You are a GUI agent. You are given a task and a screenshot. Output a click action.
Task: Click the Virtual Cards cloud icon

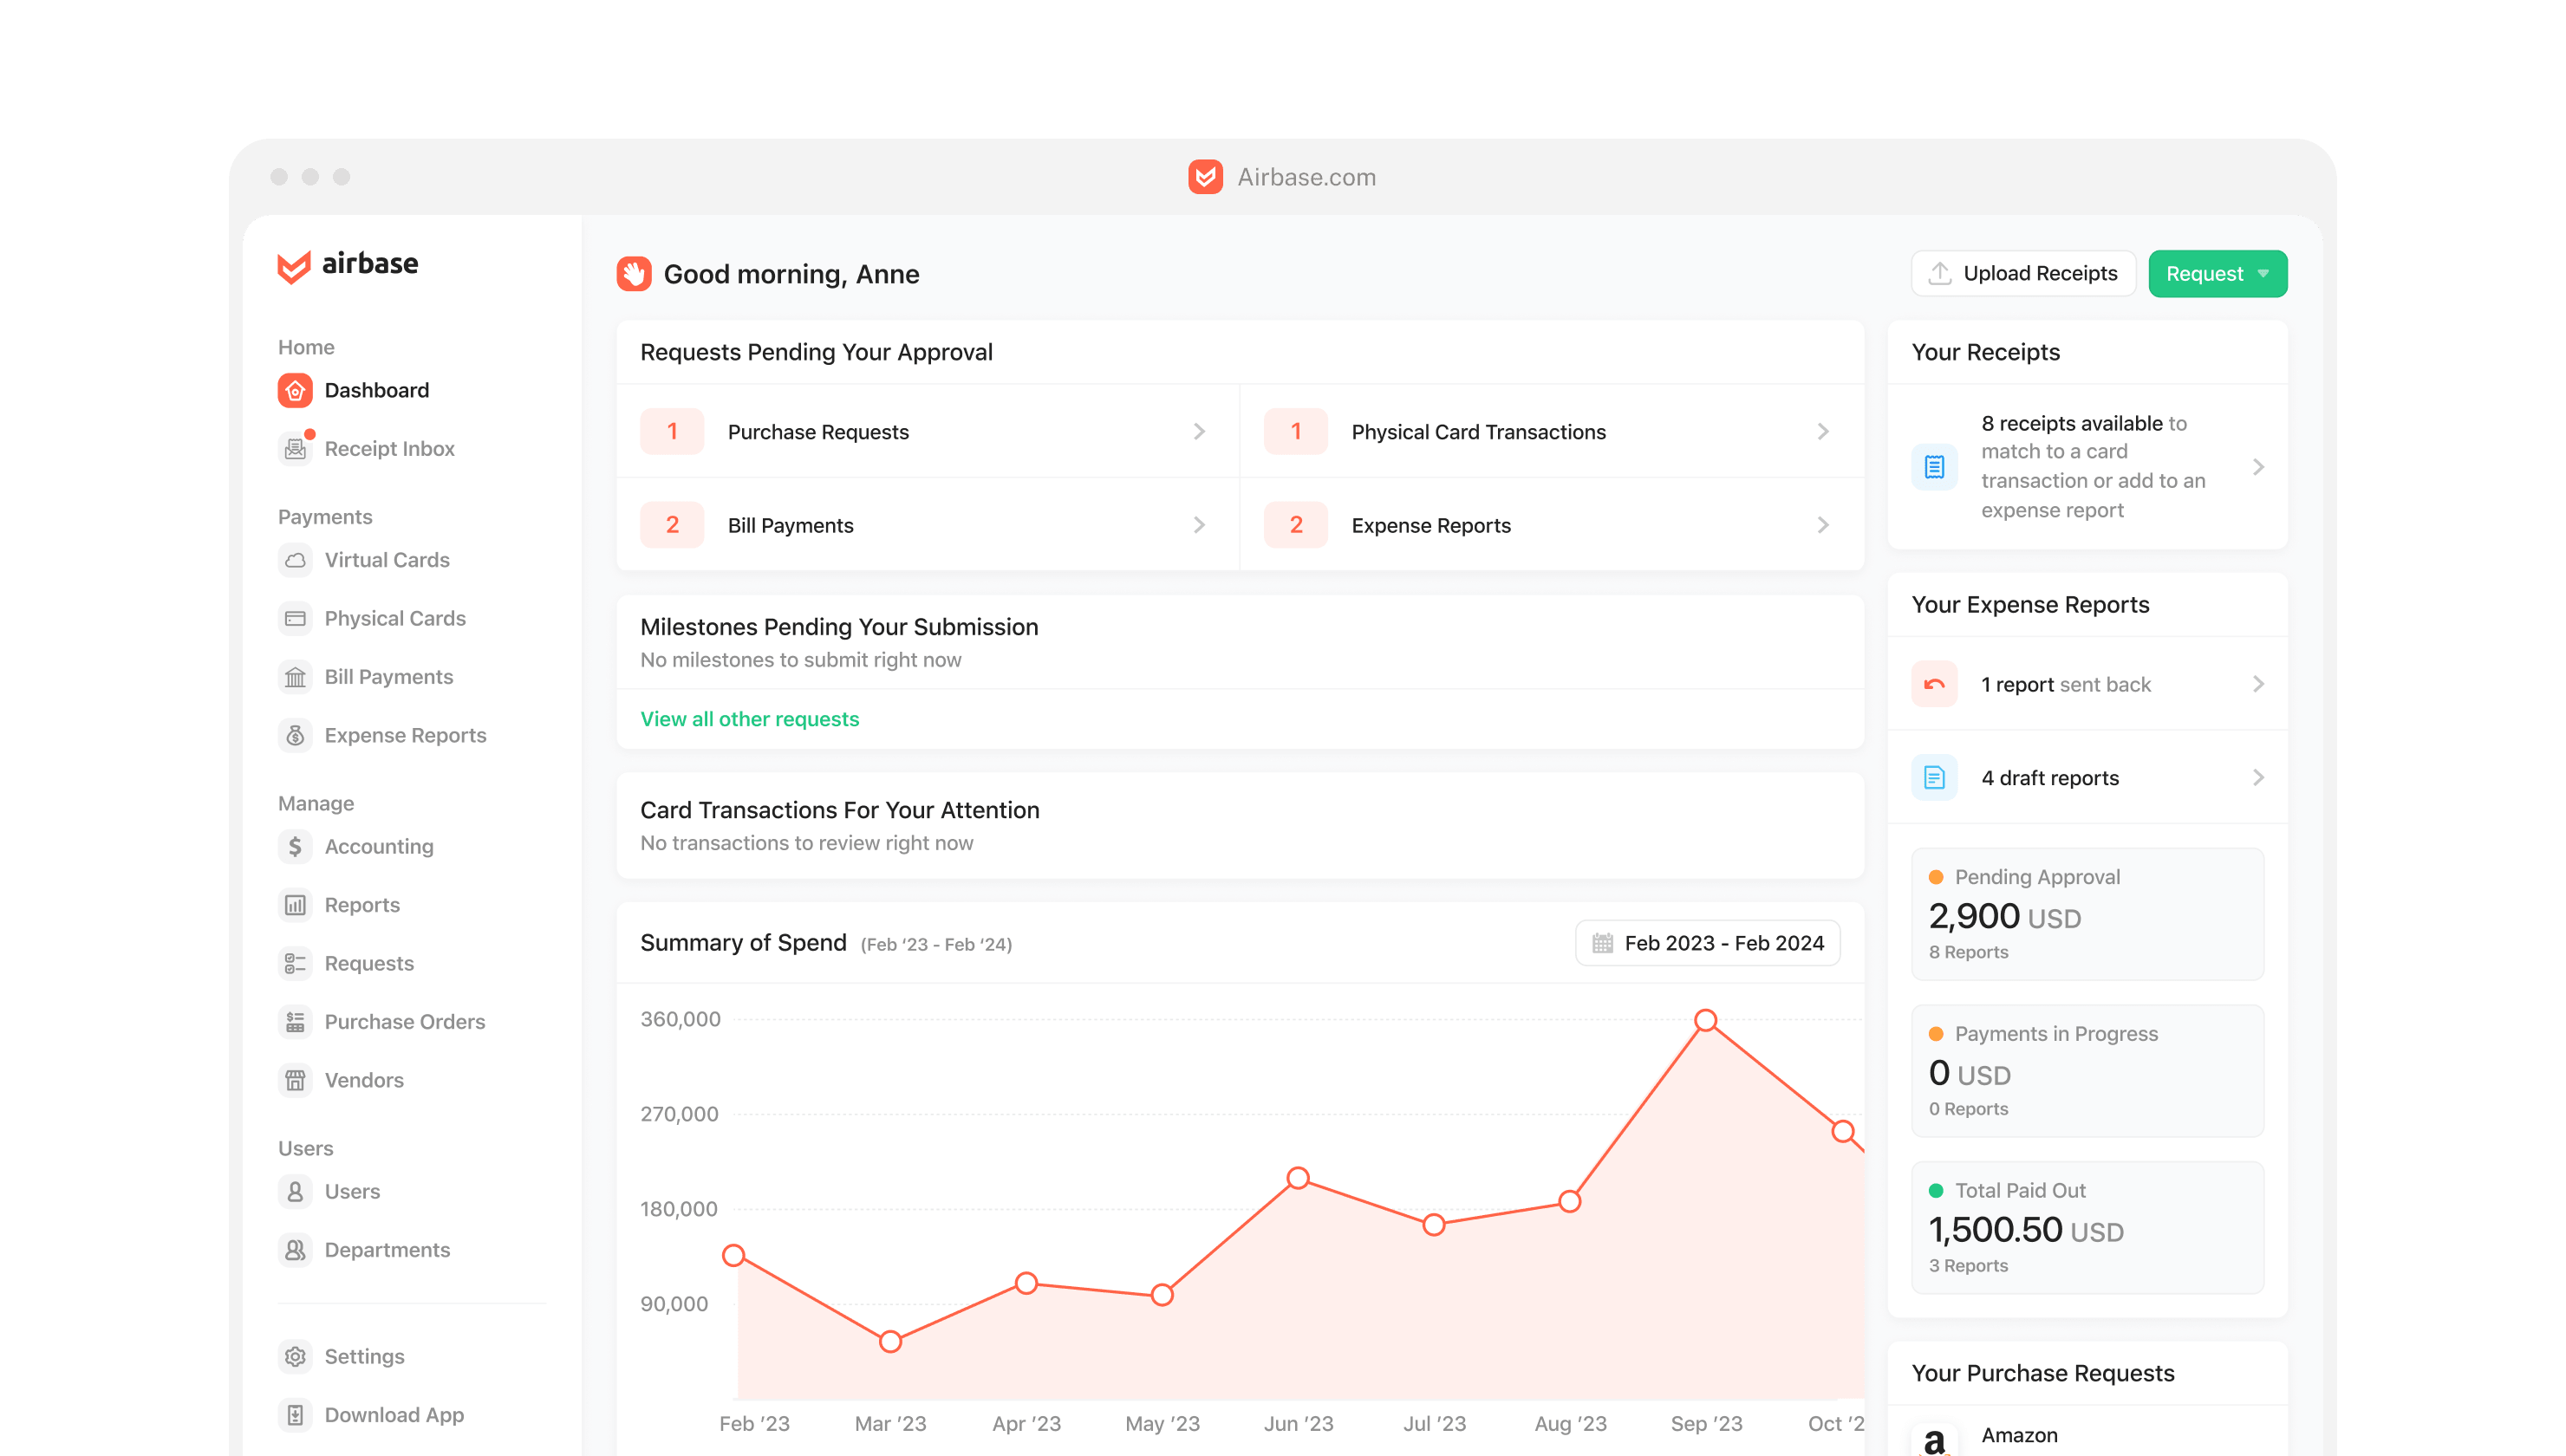pyautogui.click(x=295, y=560)
